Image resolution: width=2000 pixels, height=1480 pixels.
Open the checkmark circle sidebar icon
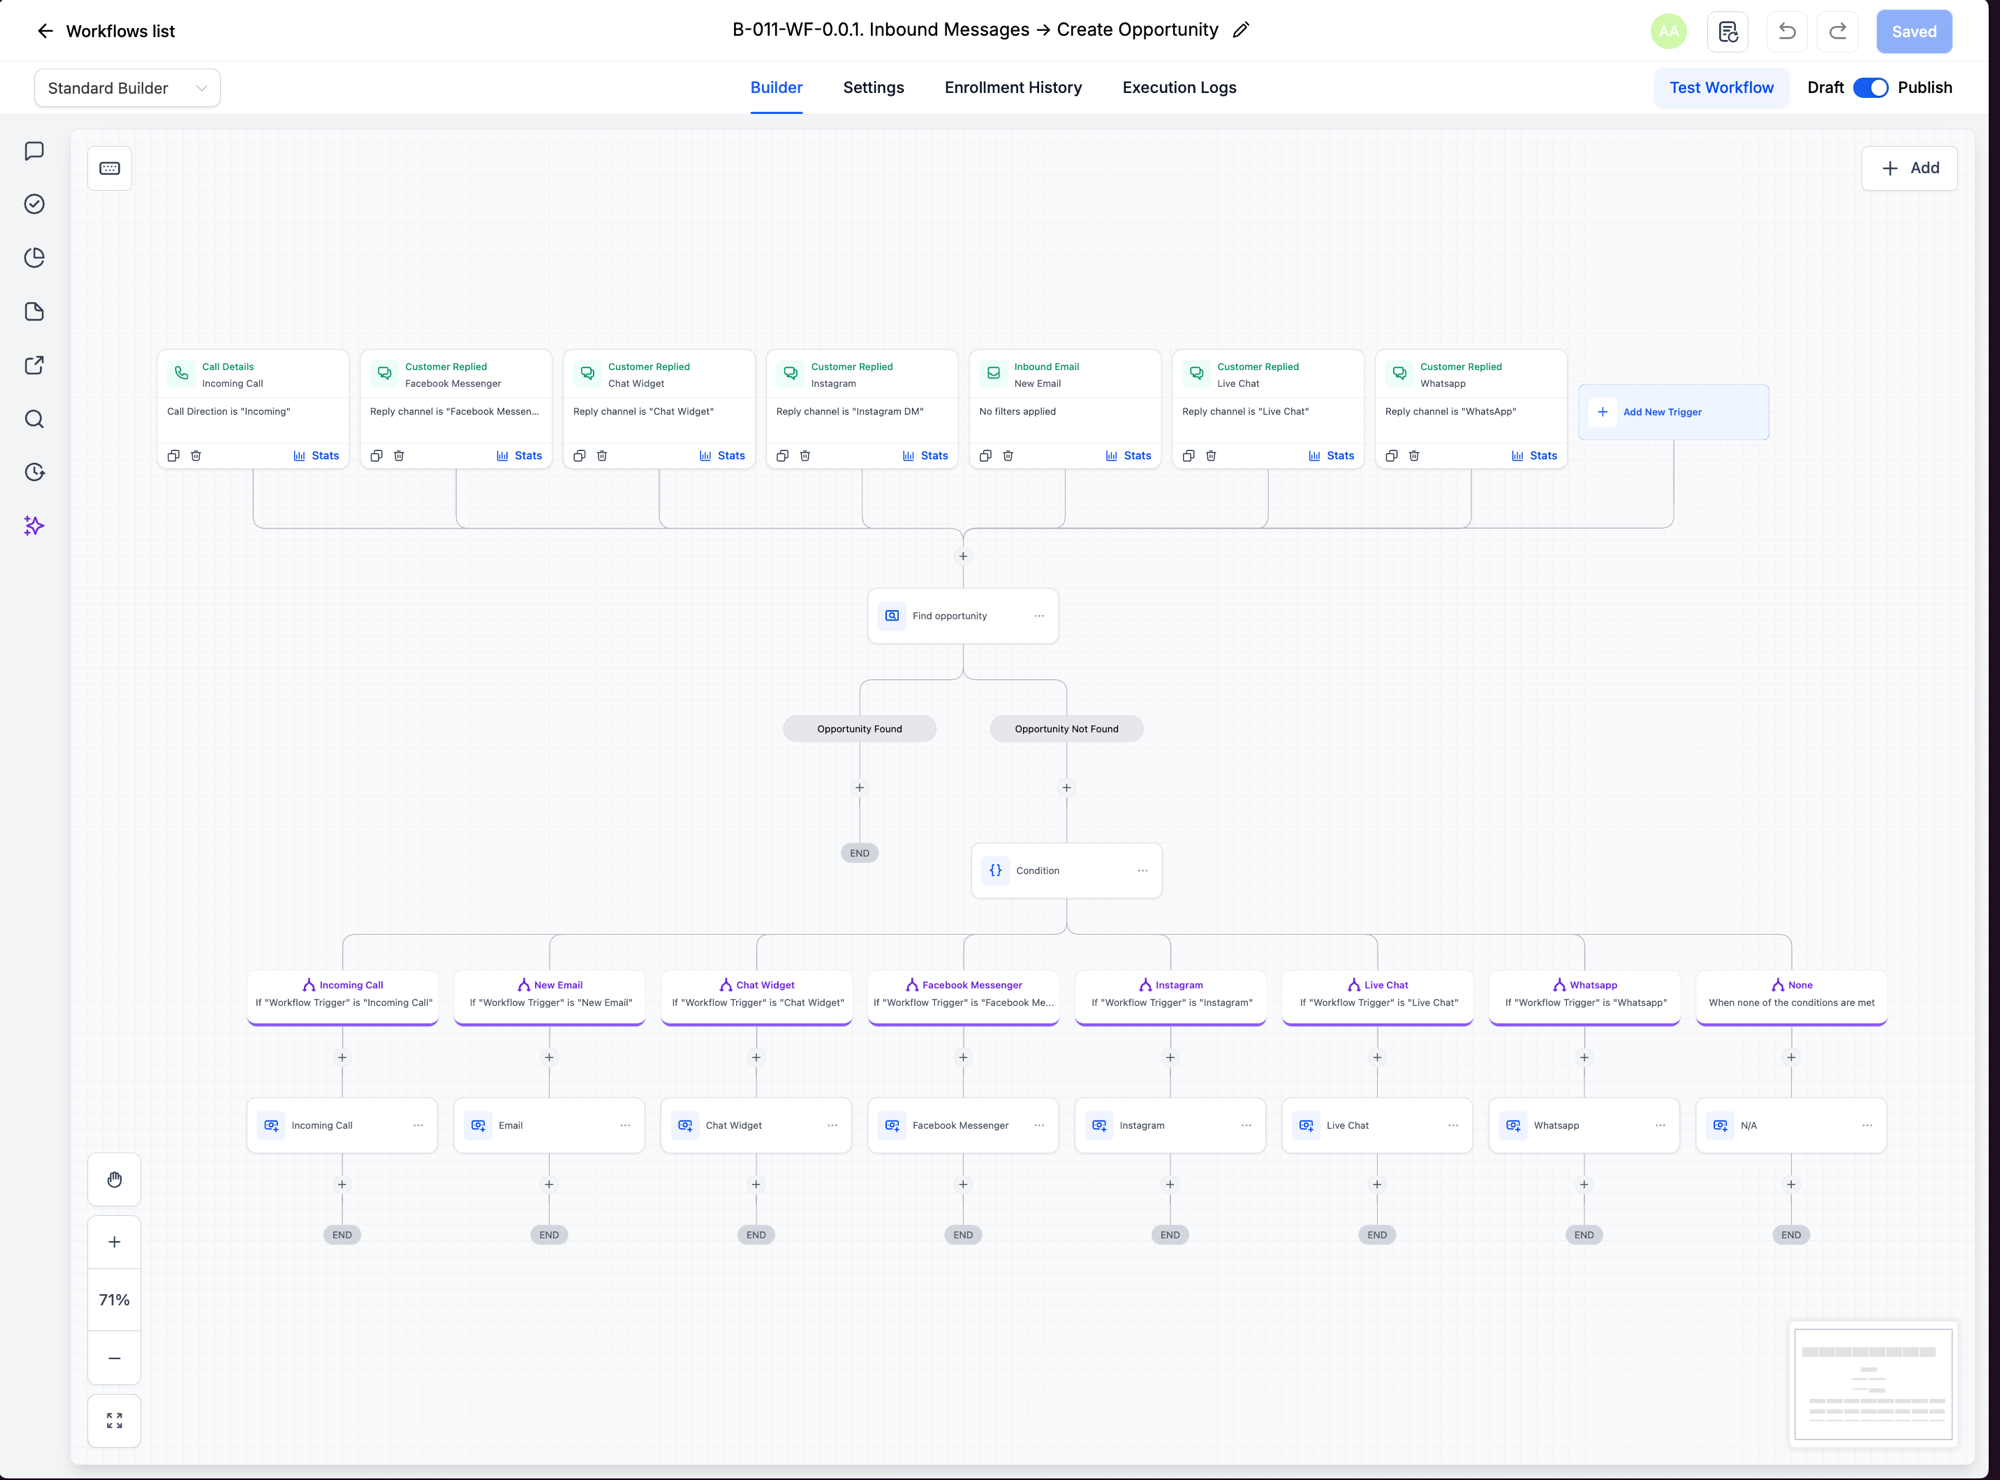pos(34,204)
